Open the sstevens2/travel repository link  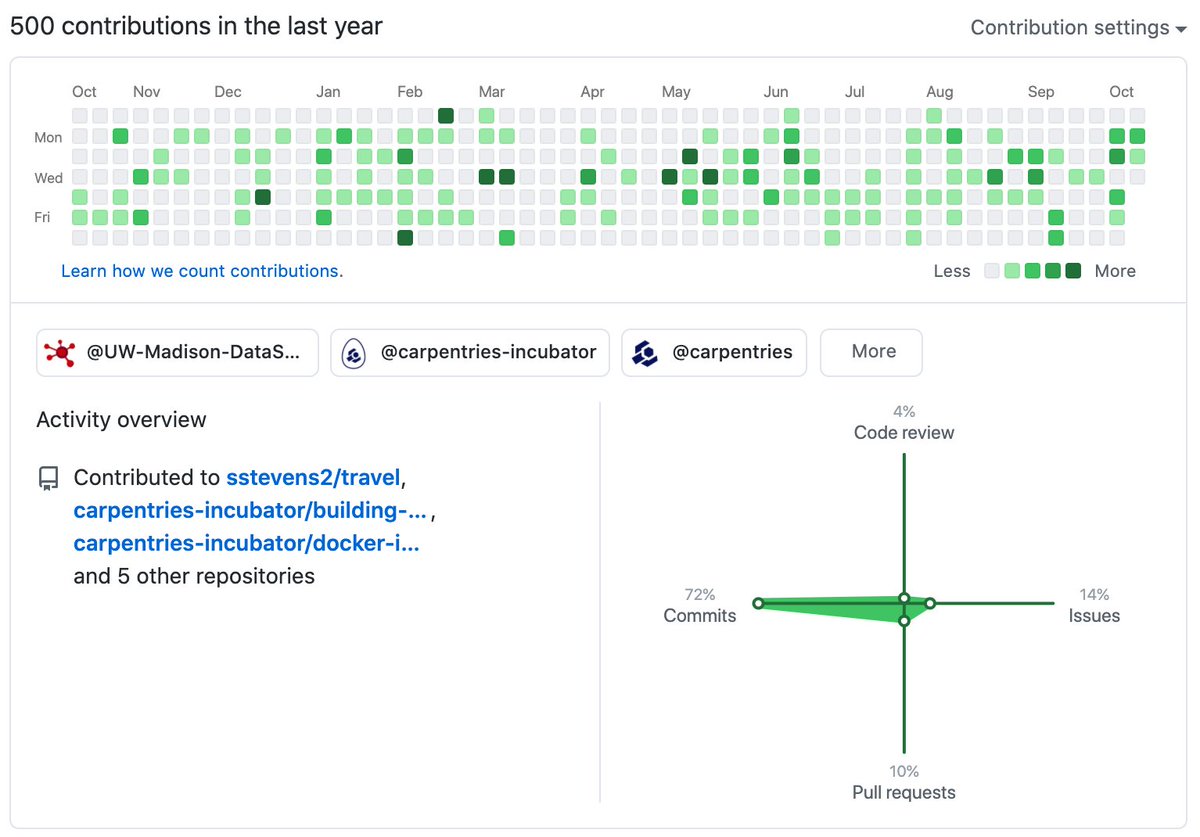click(x=313, y=478)
